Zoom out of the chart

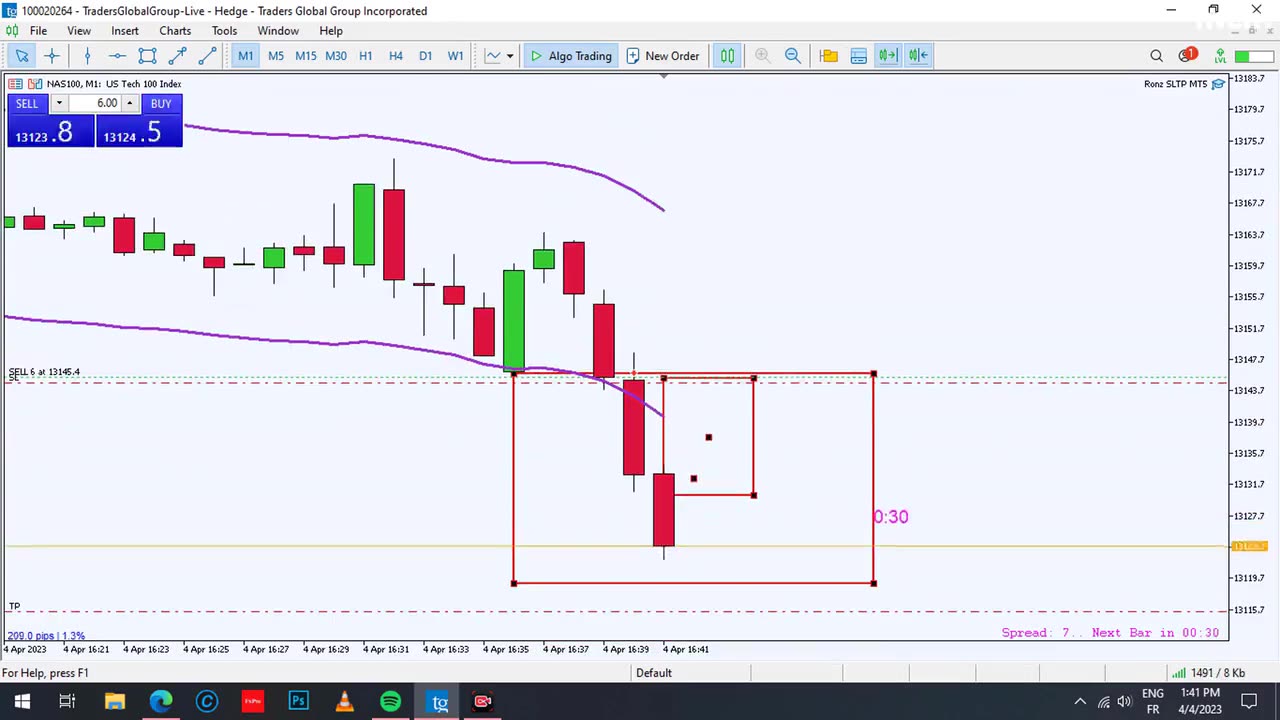792,56
